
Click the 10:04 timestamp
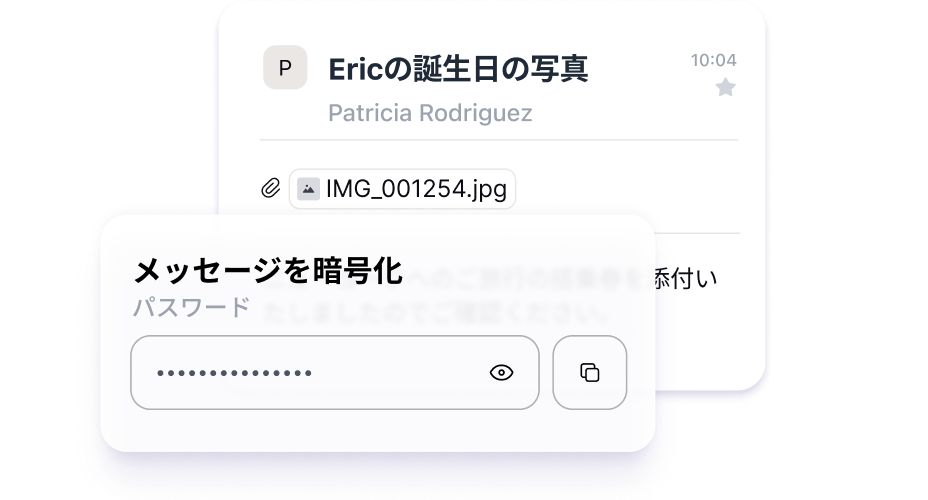pos(713,60)
